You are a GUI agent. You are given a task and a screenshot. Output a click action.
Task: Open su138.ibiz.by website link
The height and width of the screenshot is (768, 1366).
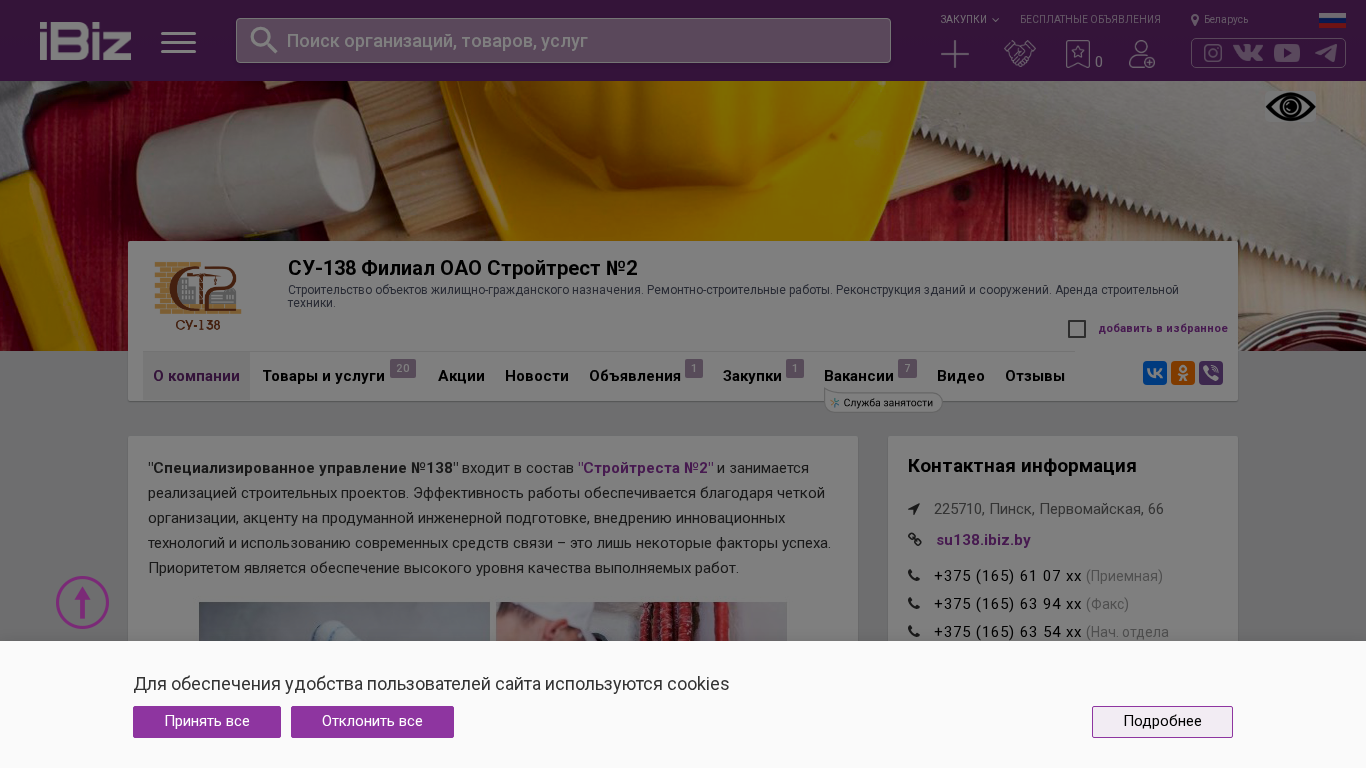(983, 540)
